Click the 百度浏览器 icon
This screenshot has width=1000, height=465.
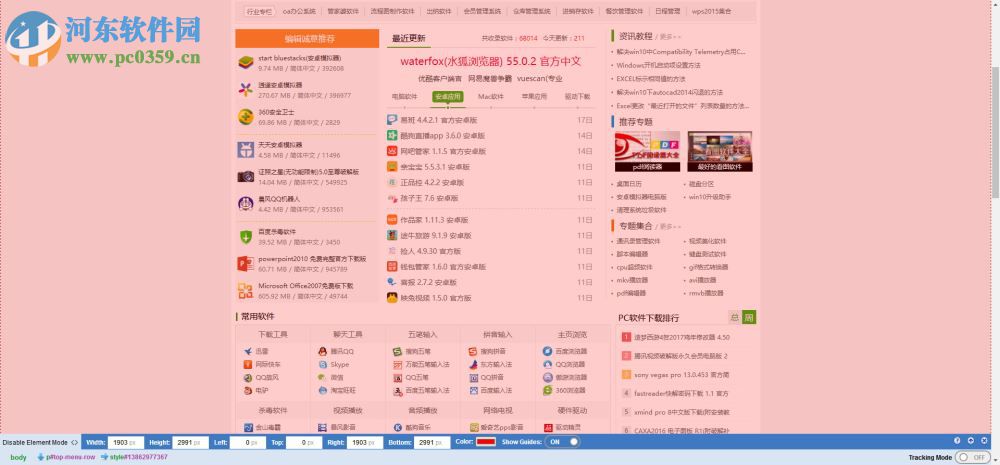click(547, 351)
